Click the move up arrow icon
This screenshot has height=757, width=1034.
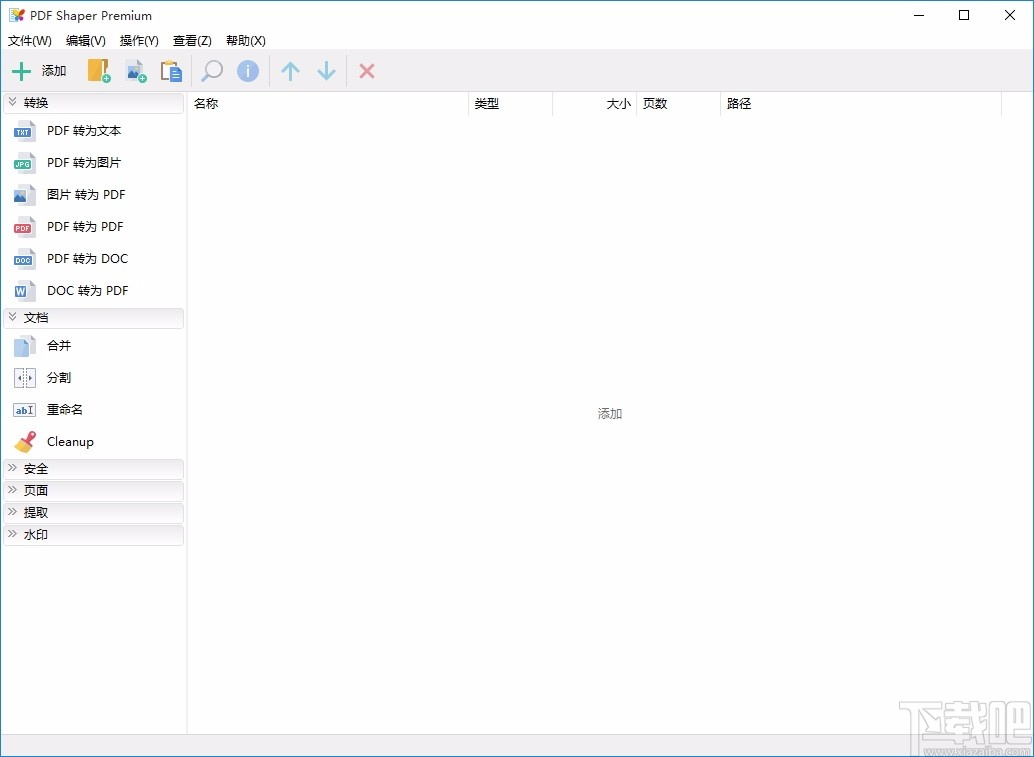(x=290, y=71)
